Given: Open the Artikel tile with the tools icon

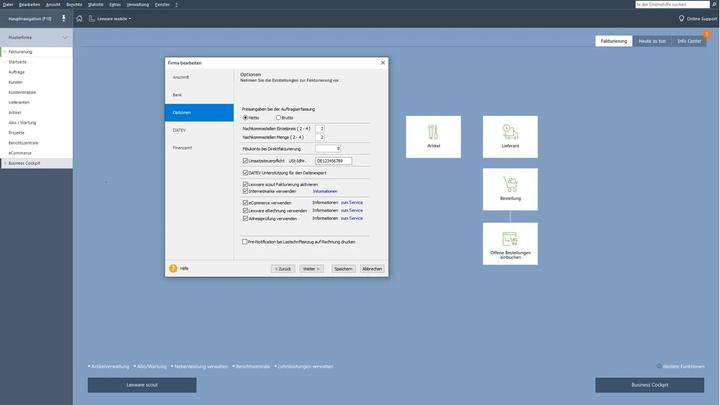Looking at the screenshot, I should 433,137.
